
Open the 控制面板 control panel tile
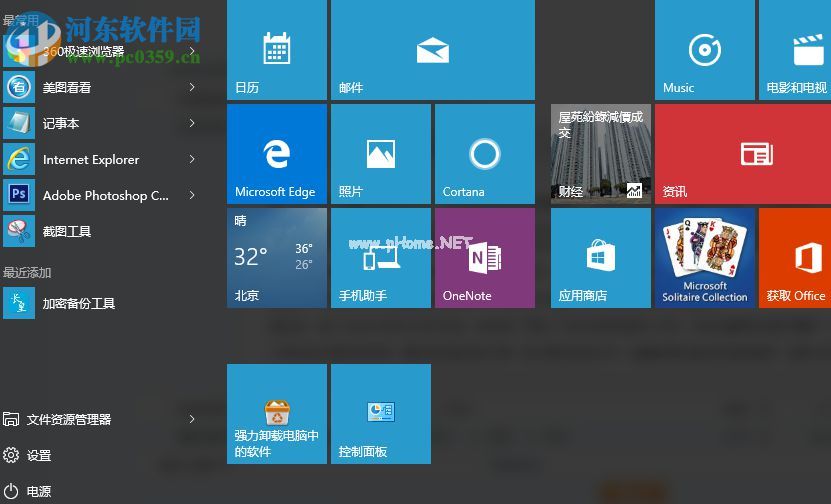click(x=381, y=414)
